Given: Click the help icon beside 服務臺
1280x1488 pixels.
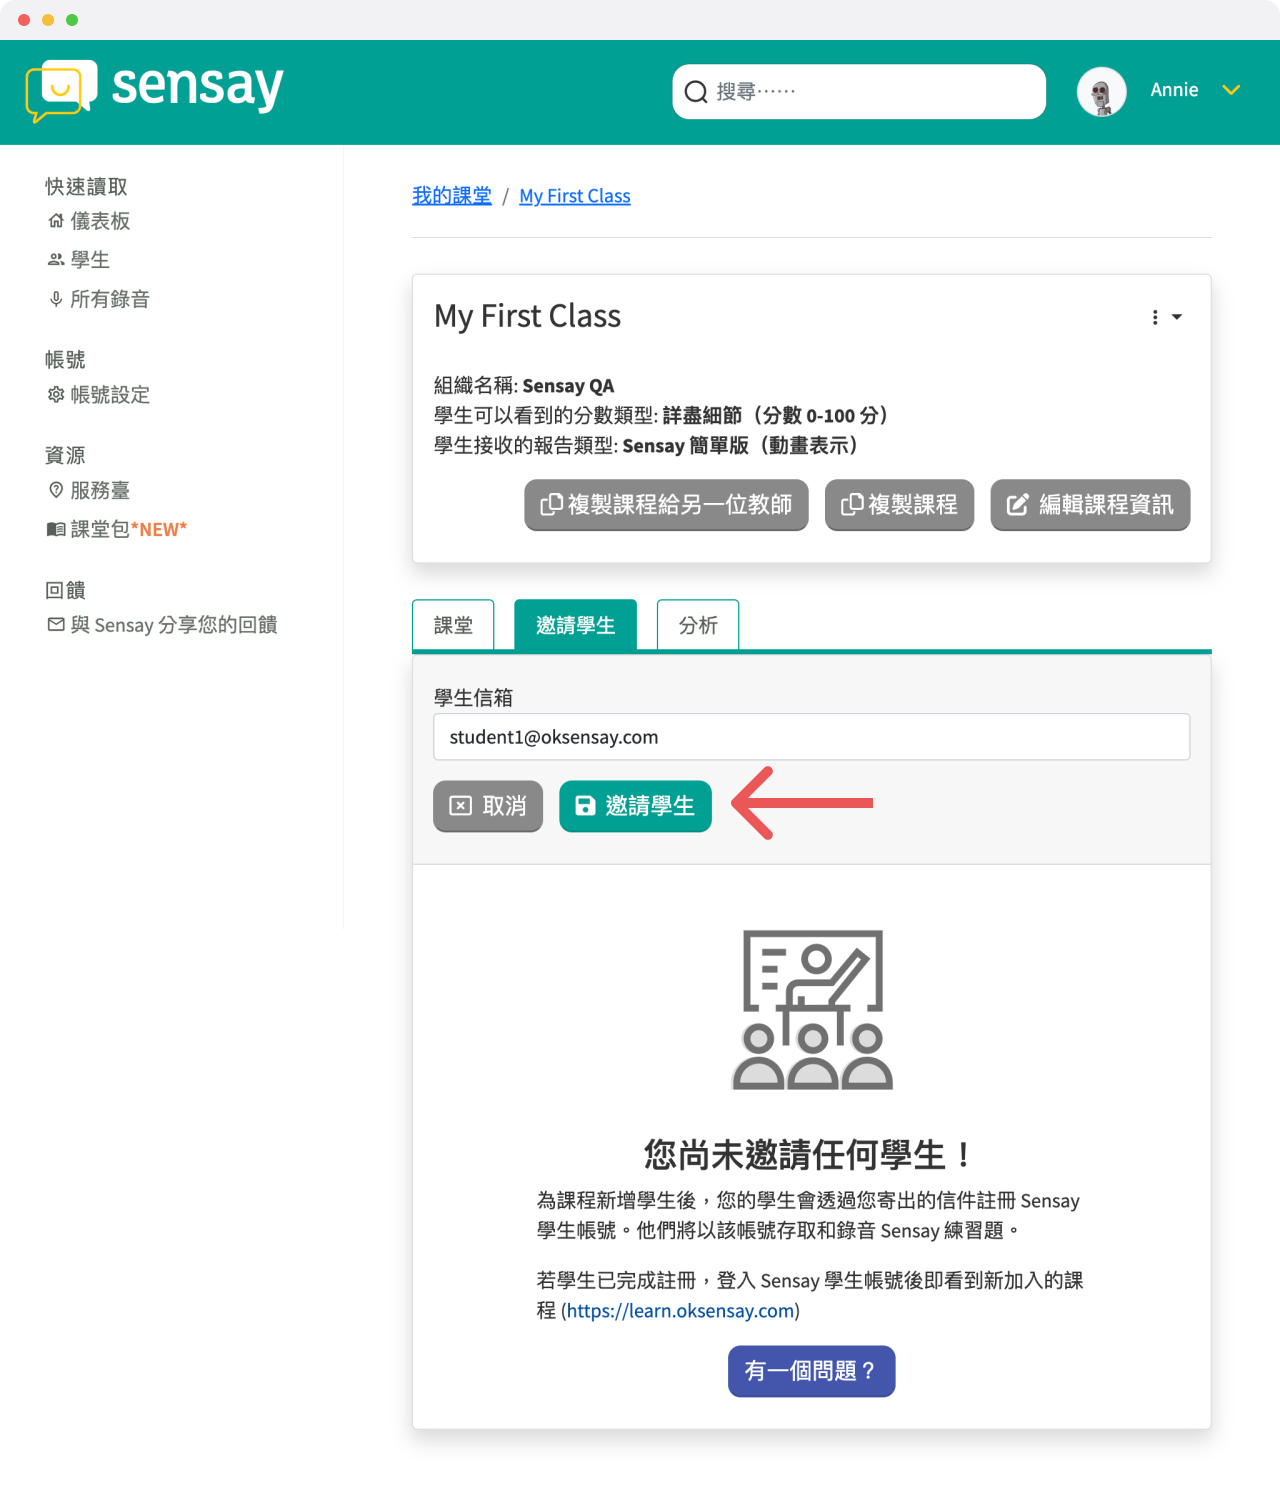Looking at the screenshot, I should (56, 490).
